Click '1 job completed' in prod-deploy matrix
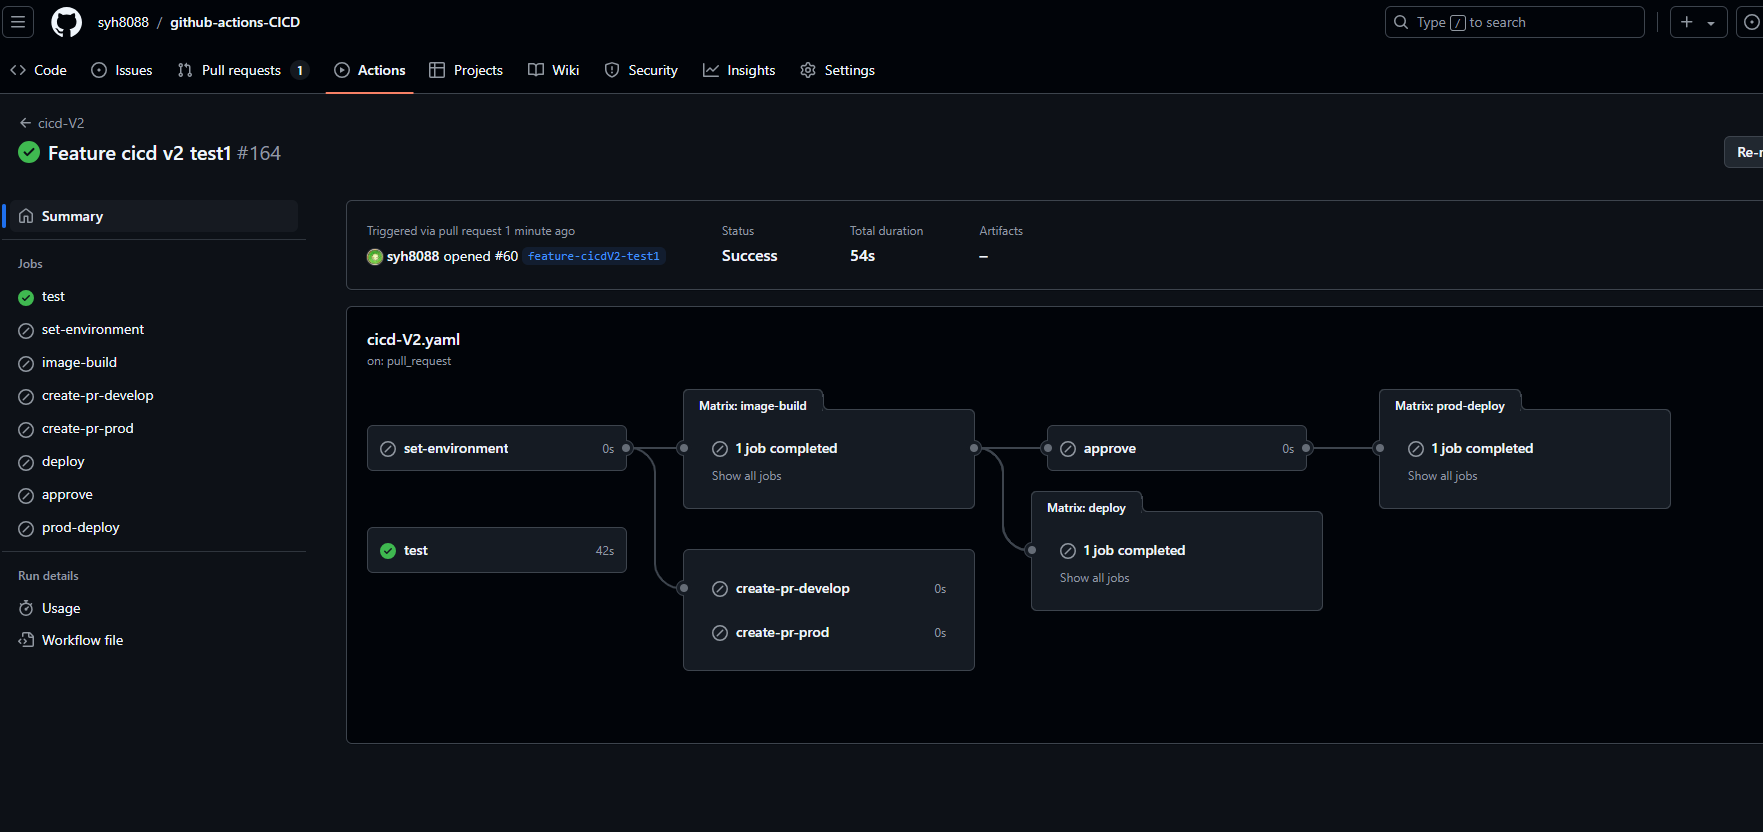This screenshot has height=832, width=1763. pyautogui.click(x=1482, y=448)
